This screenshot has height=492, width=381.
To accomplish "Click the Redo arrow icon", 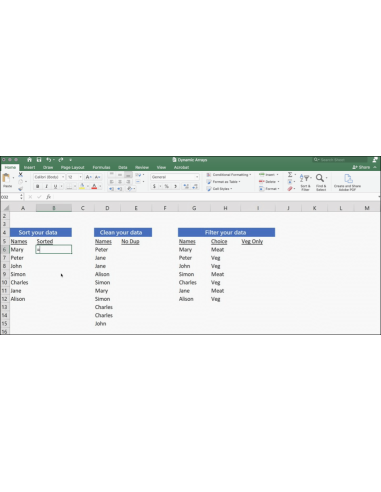I will (x=61, y=160).
